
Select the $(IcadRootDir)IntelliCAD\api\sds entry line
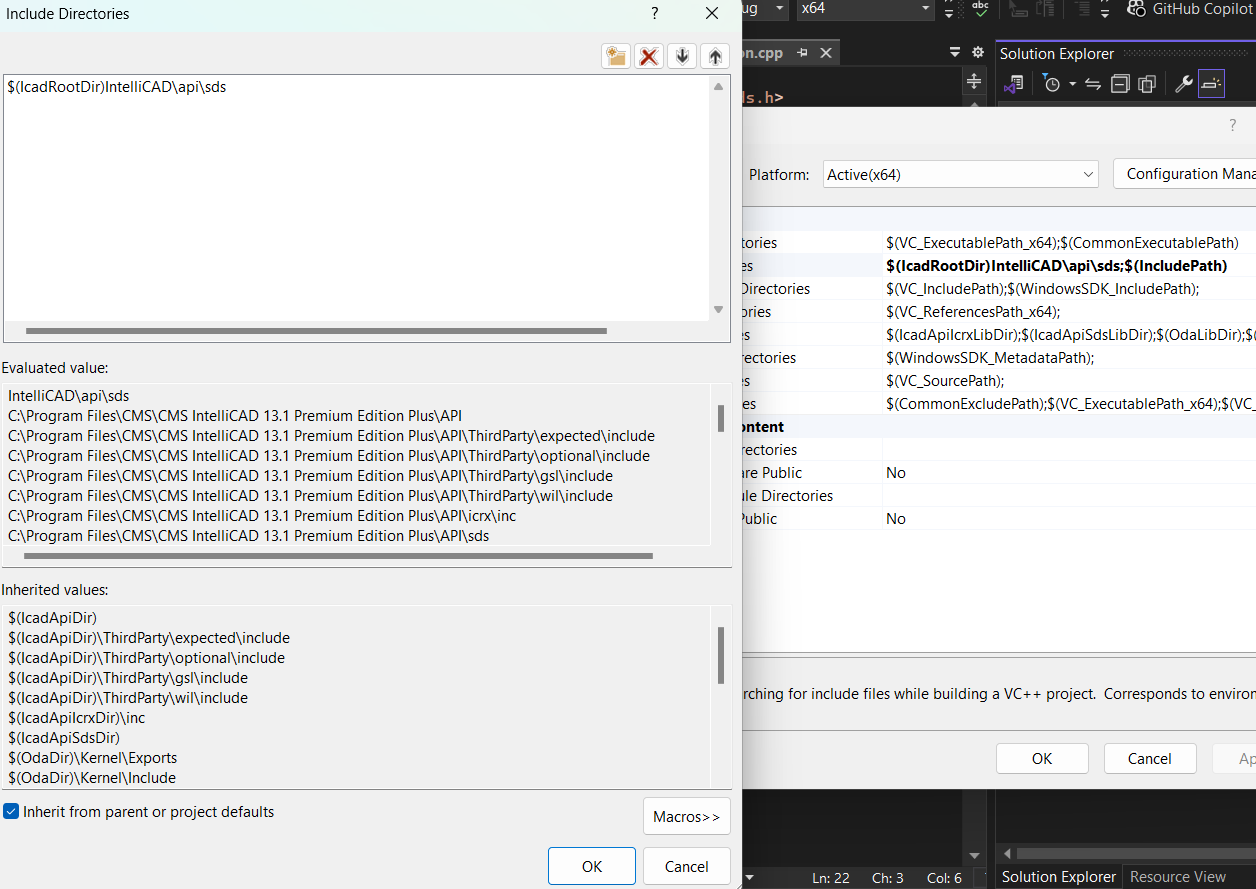pyautogui.click(x=117, y=87)
